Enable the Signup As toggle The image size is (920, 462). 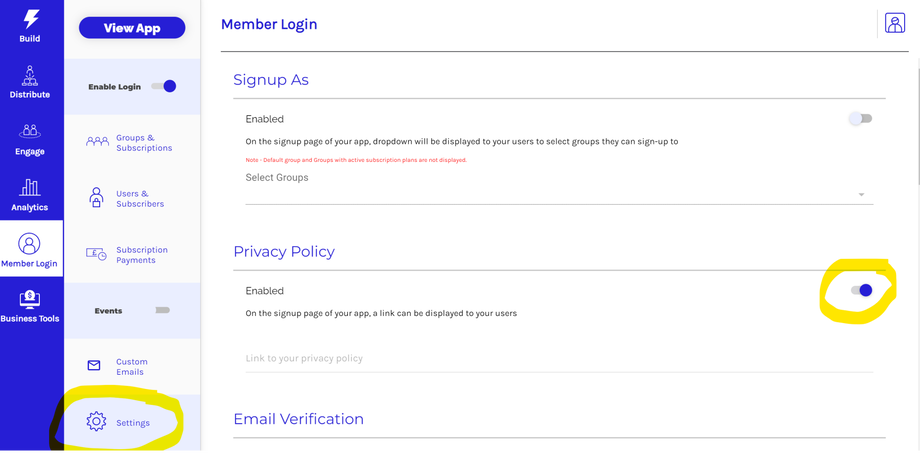[x=860, y=119]
